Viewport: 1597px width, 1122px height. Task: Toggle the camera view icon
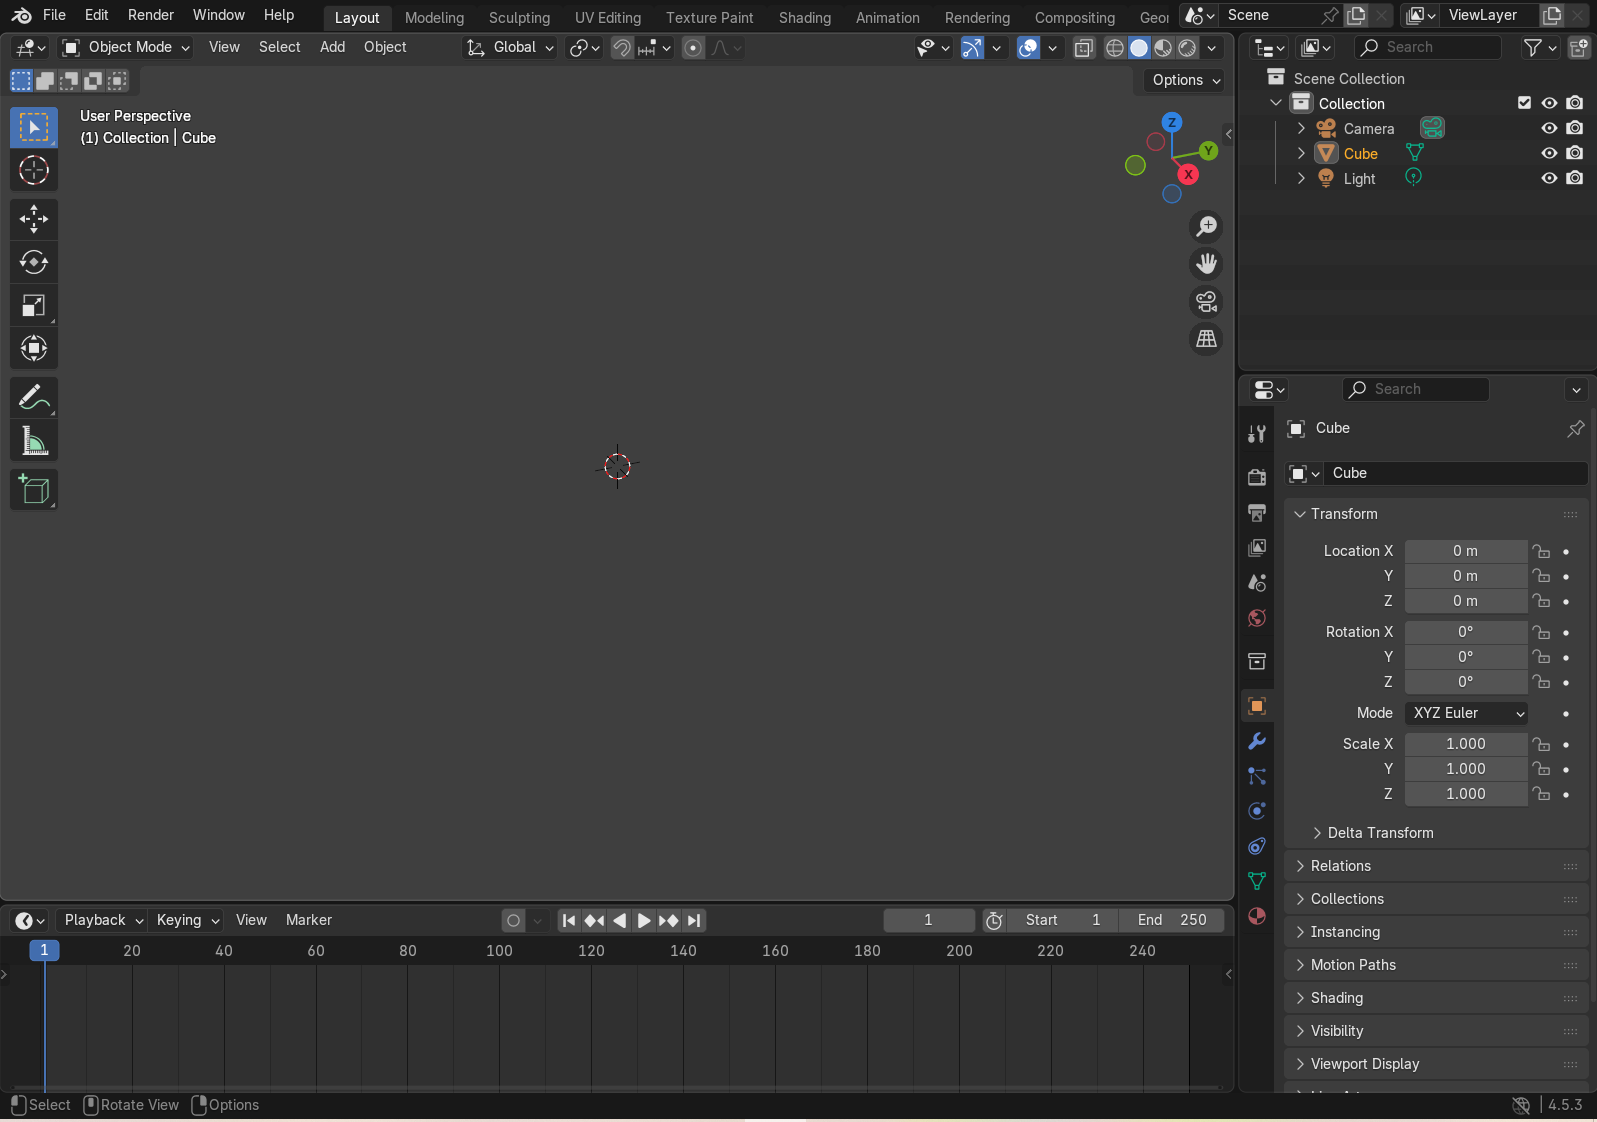click(1207, 302)
